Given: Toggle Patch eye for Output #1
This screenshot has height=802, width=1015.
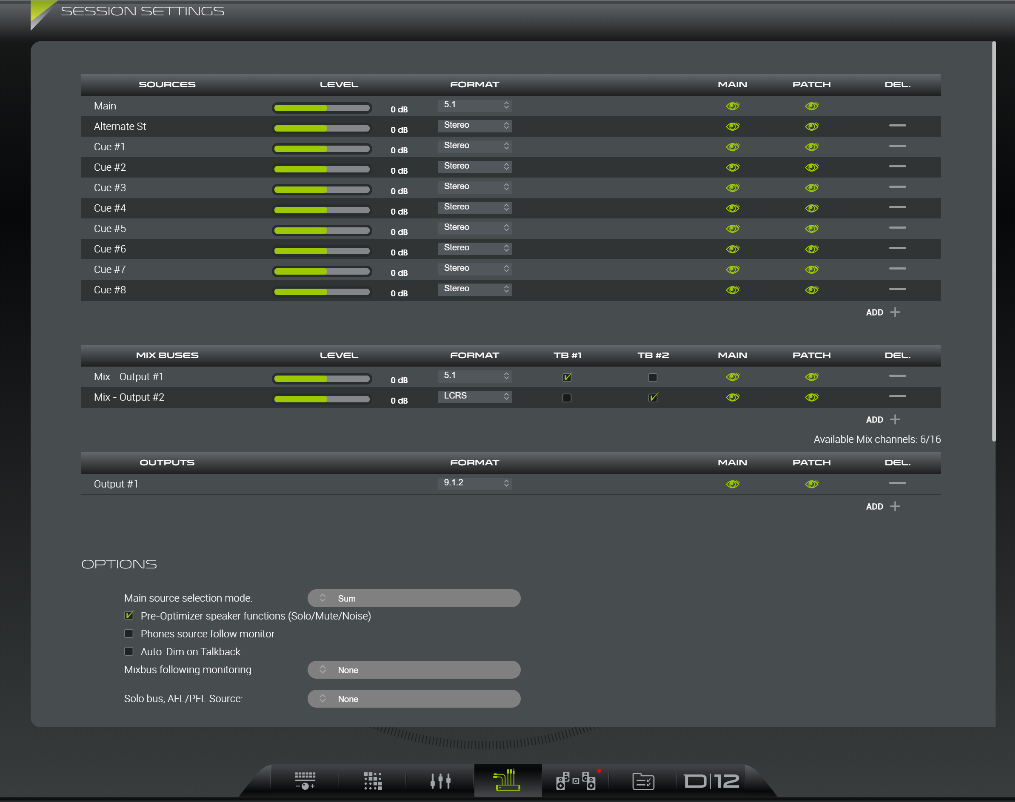Looking at the screenshot, I should (x=812, y=484).
